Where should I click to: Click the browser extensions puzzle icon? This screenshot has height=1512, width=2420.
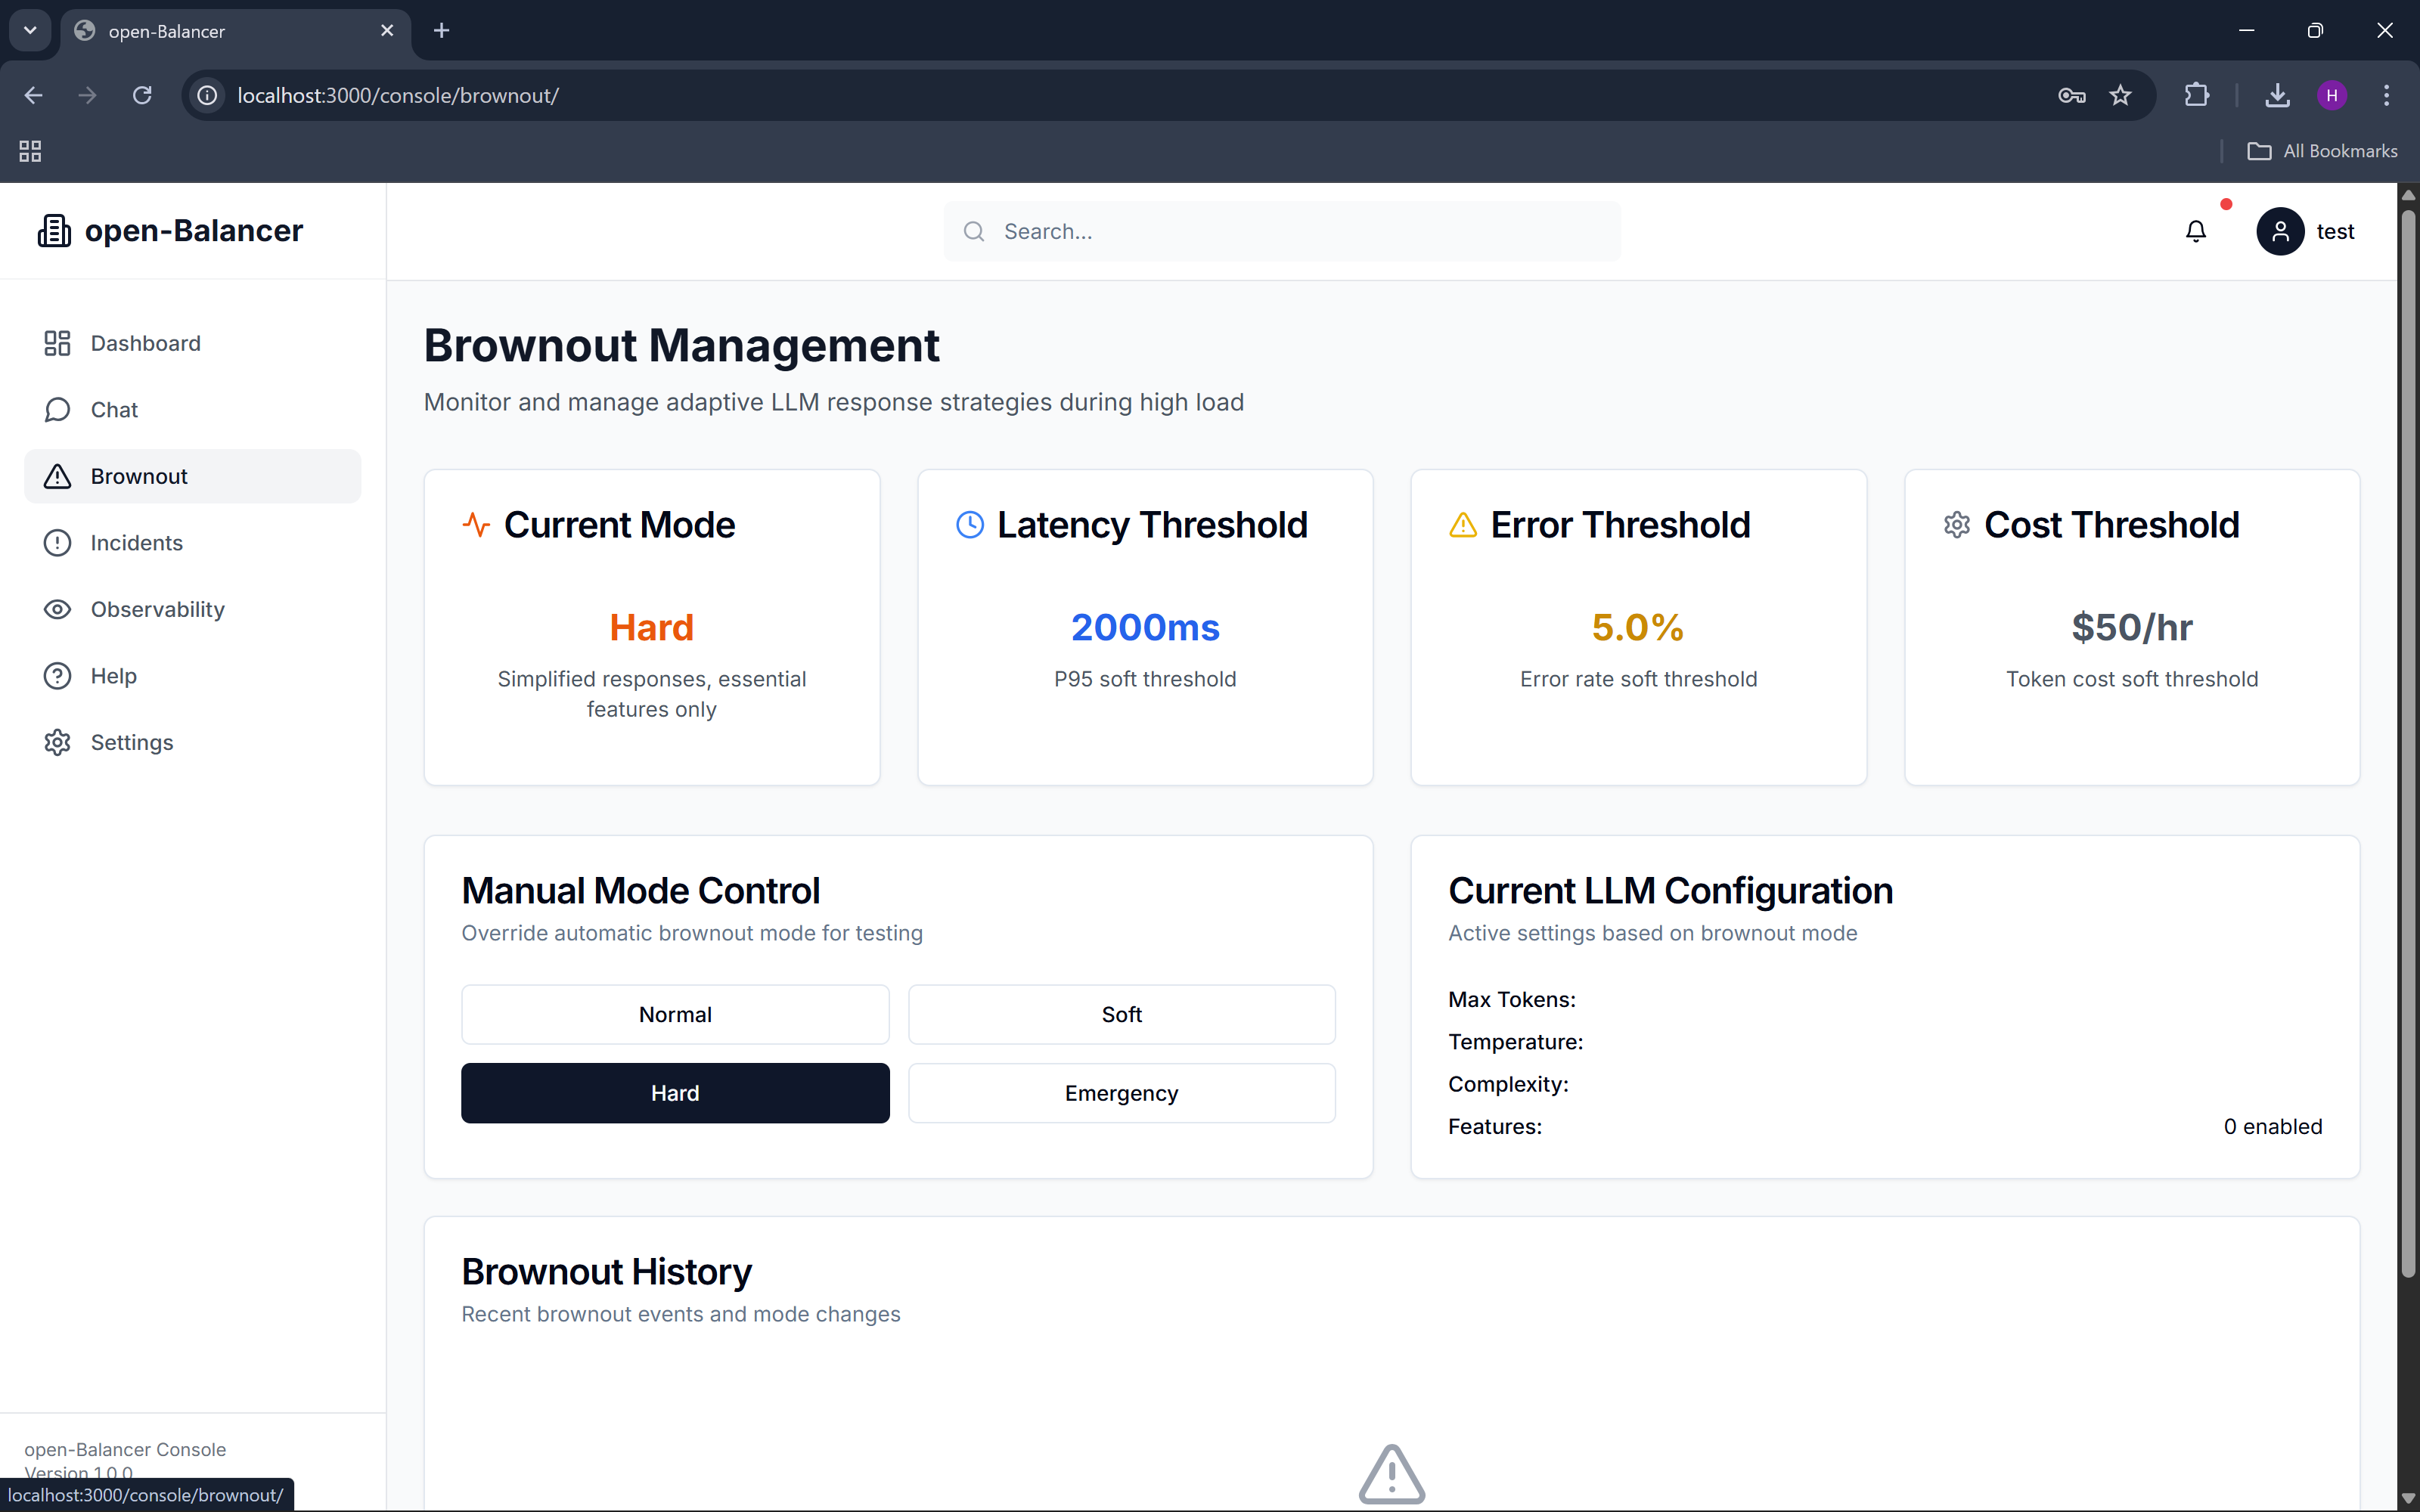tap(2196, 95)
